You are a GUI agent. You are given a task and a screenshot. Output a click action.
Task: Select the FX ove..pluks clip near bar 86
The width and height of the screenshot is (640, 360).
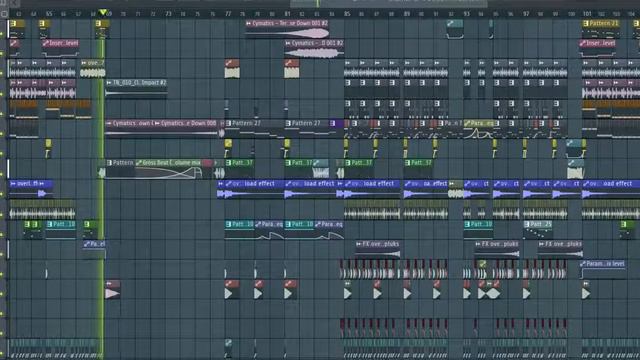tap(378, 249)
